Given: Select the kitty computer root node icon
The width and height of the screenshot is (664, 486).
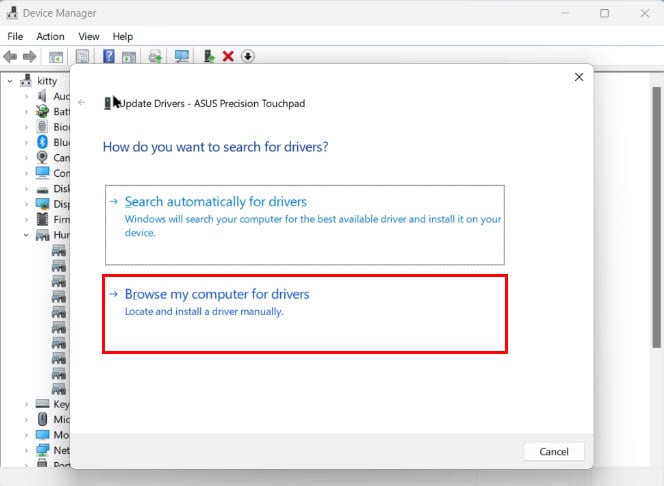Looking at the screenshot, I should (x=26, y=80).
